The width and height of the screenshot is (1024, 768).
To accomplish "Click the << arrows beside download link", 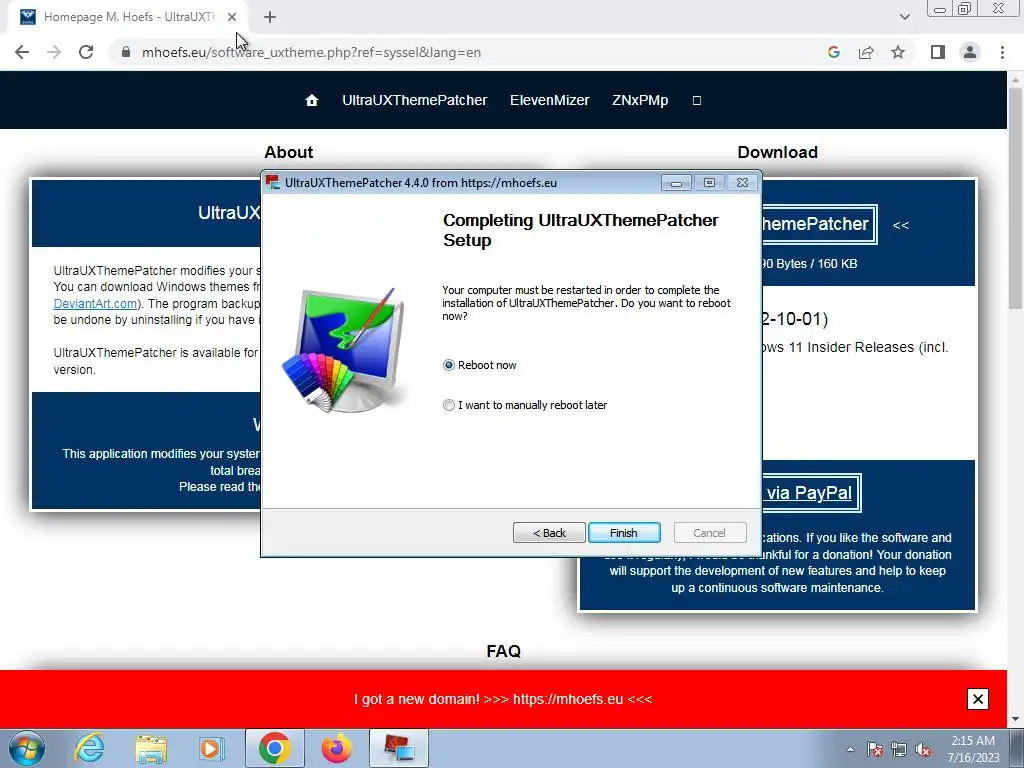I will point(901,225).
